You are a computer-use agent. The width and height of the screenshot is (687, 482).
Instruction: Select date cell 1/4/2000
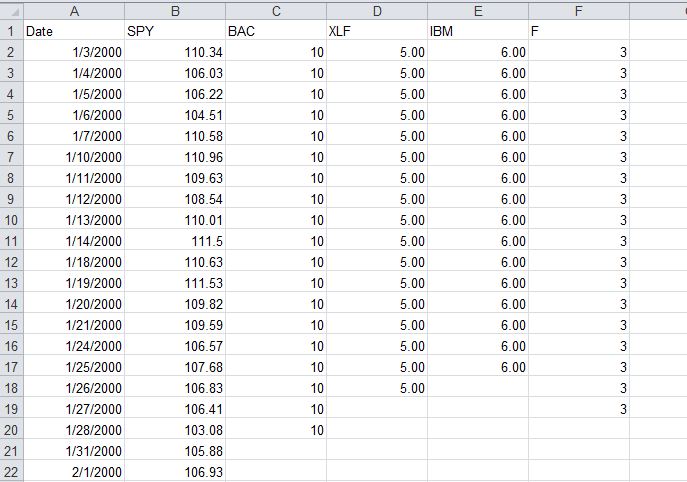74,73
